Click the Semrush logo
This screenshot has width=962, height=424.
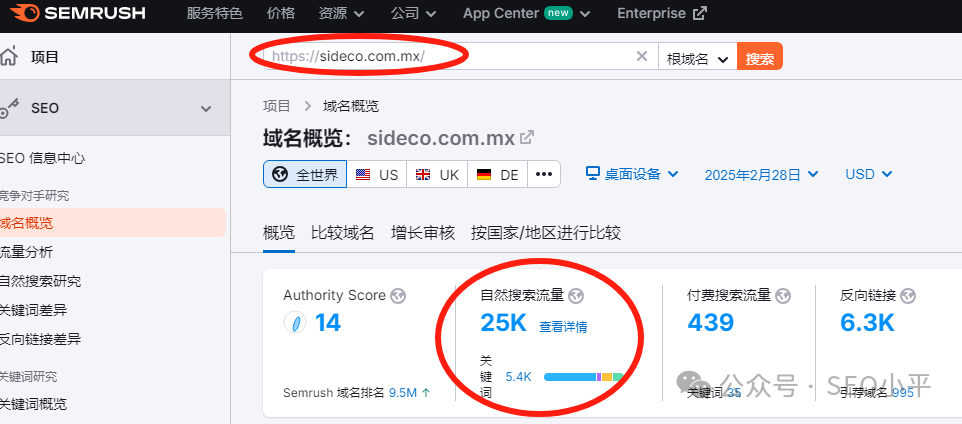pyautogui.click(x=77, y=13)
